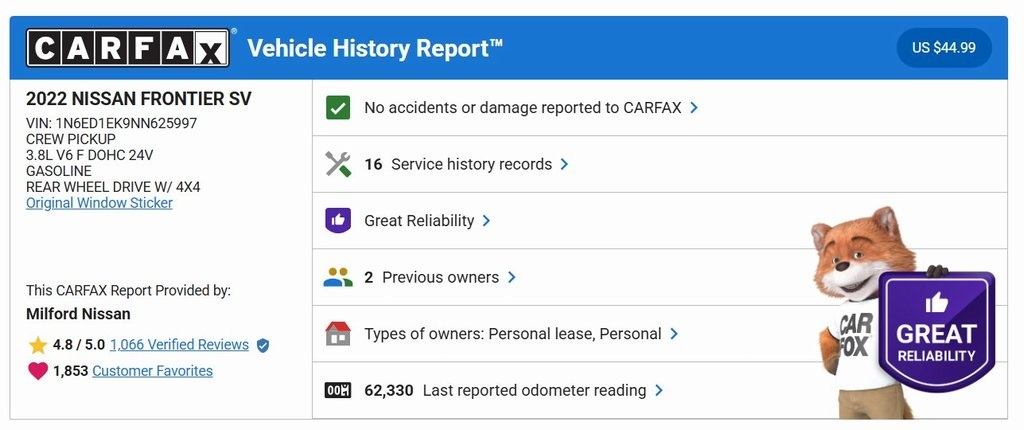Click the wrench service history icon
The height and width of the screenshot is (430, 1024).
(338, 164)
